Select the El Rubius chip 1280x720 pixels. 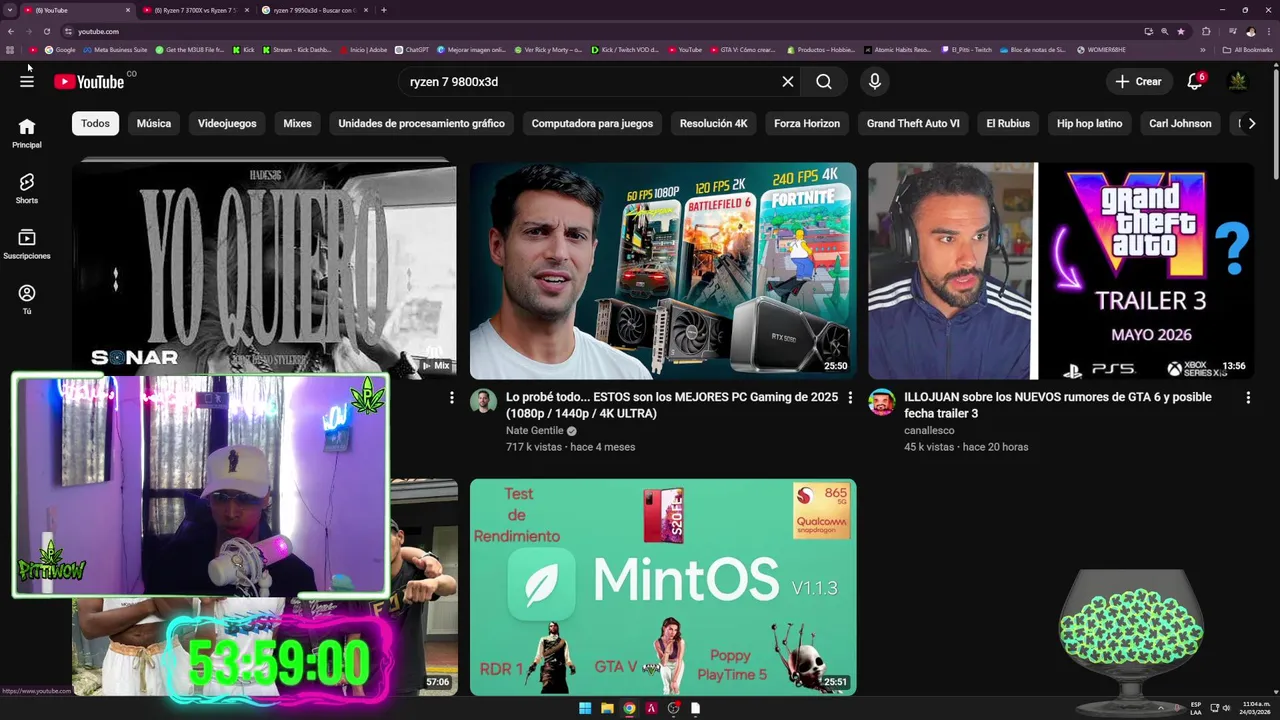tap(1008, 123)
